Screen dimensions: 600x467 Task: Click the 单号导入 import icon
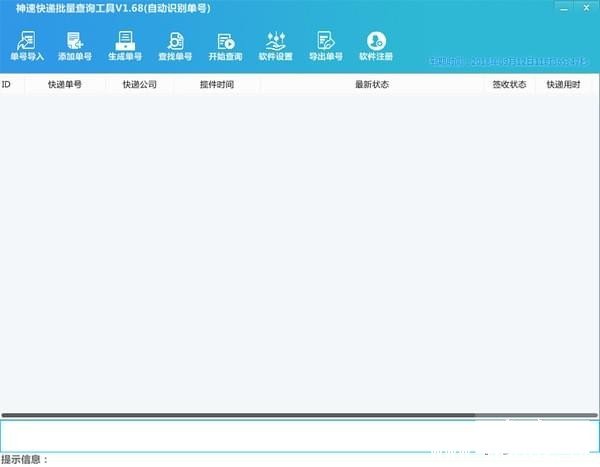tap(27, 45)
